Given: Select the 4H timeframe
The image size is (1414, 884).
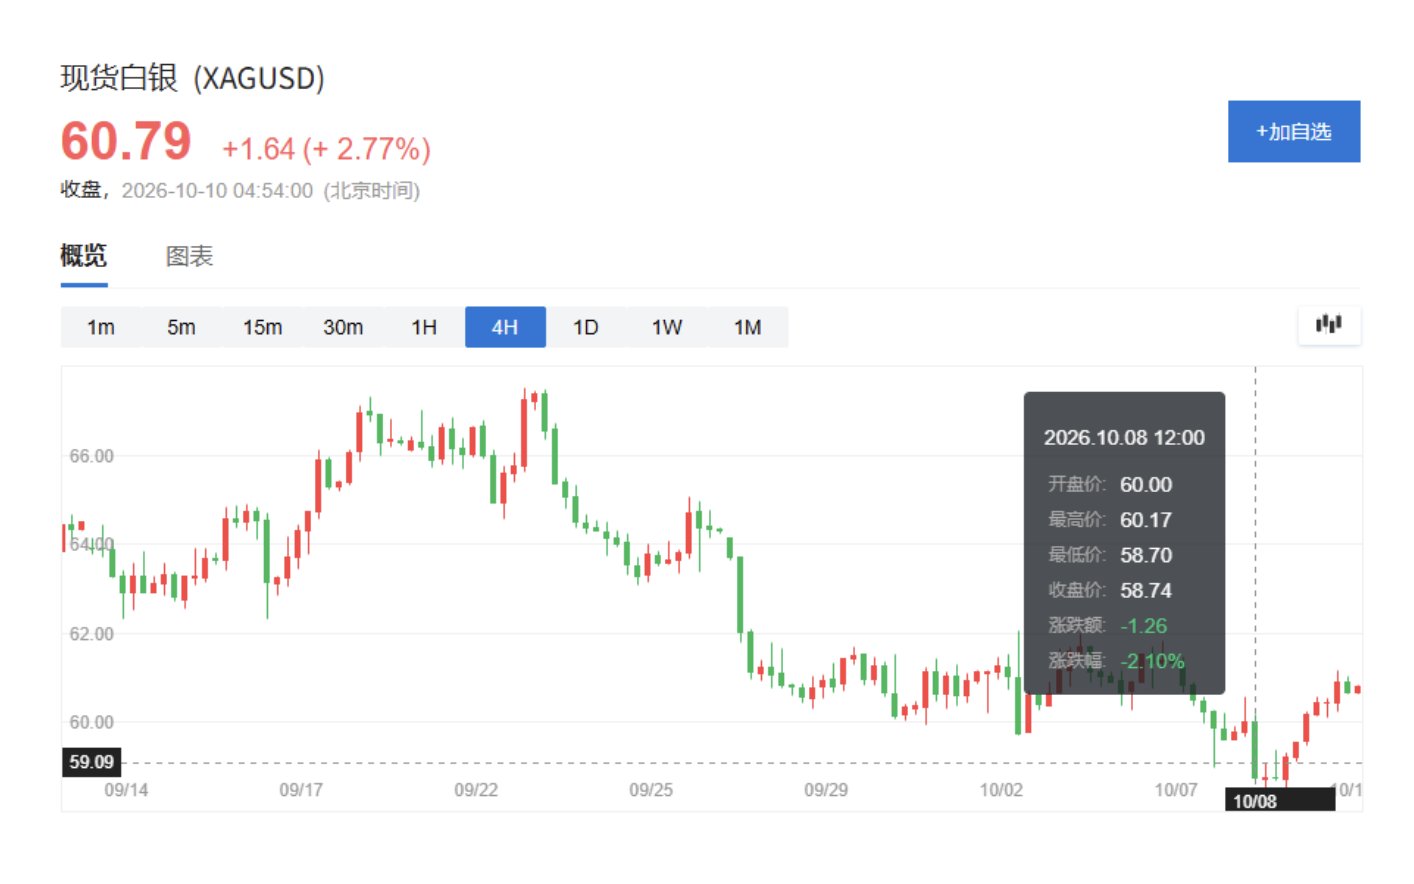Looking at the screenshot, I should click(505, 327).
